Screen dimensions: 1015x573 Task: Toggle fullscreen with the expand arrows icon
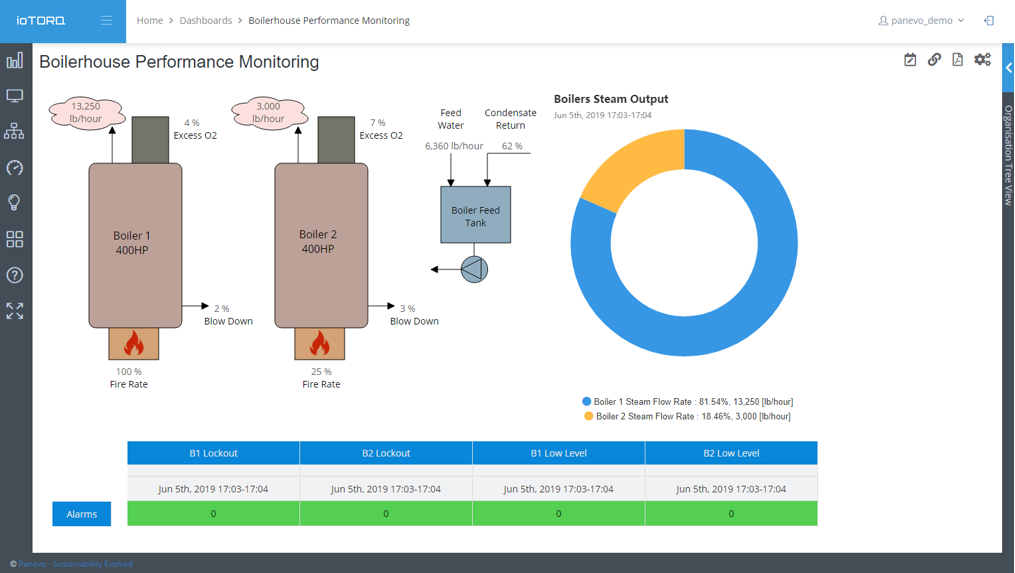click(15, 311)
